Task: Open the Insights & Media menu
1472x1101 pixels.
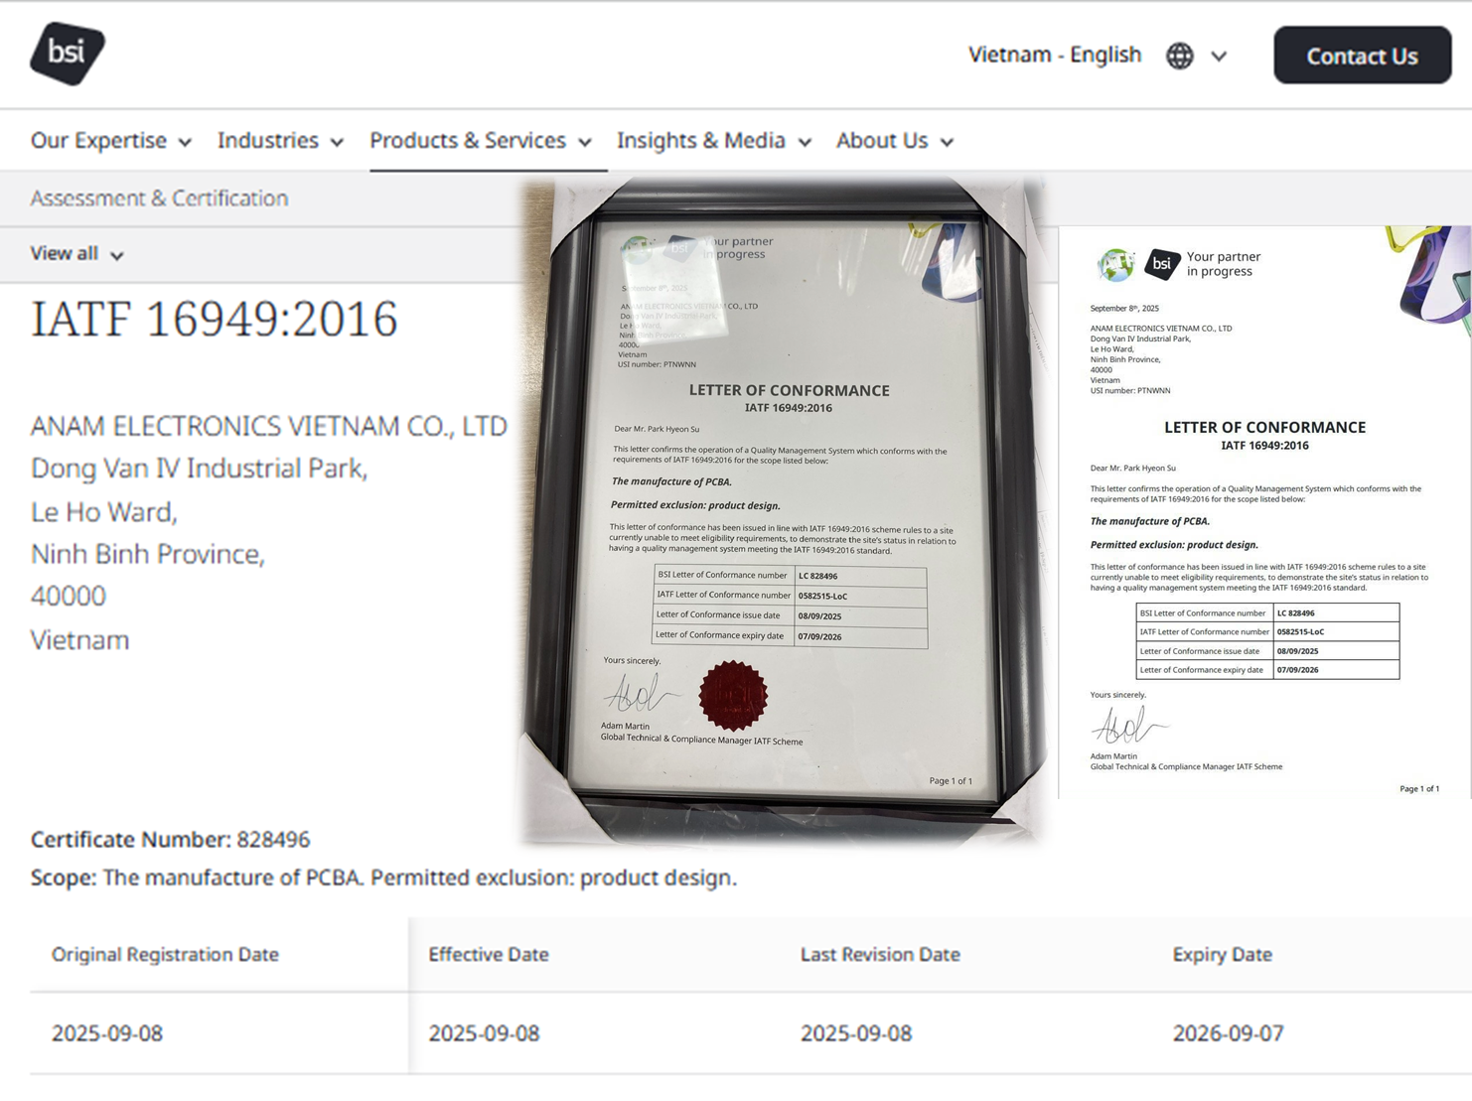Action: click(701, 141)
